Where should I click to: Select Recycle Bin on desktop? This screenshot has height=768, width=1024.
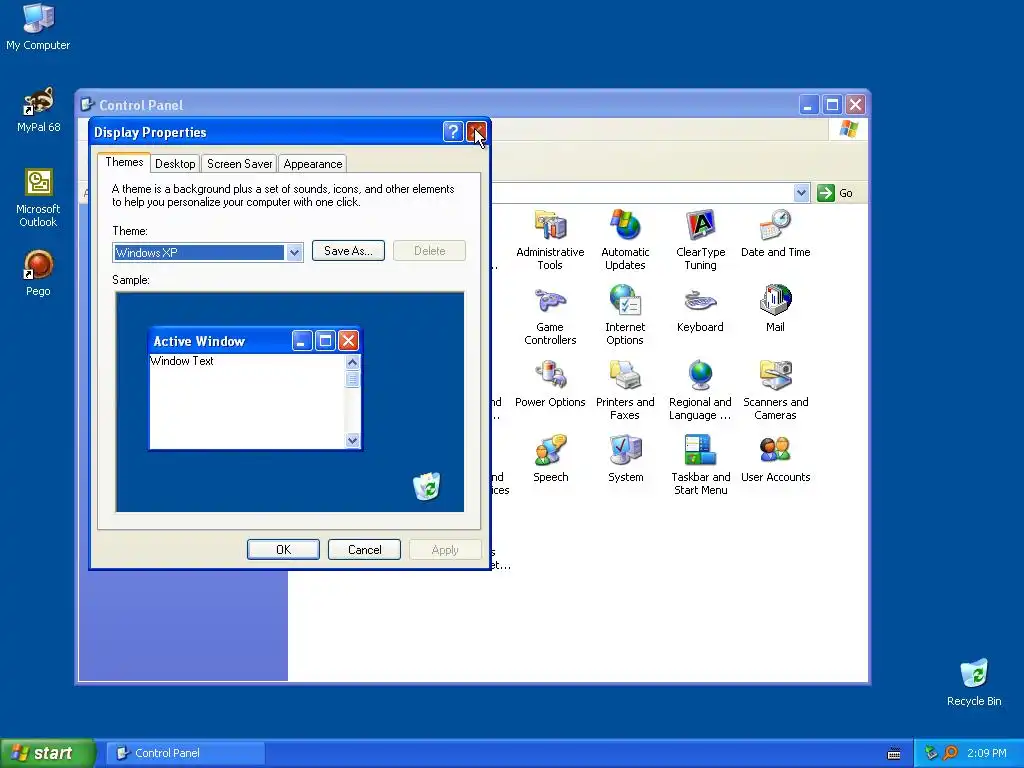974,682
